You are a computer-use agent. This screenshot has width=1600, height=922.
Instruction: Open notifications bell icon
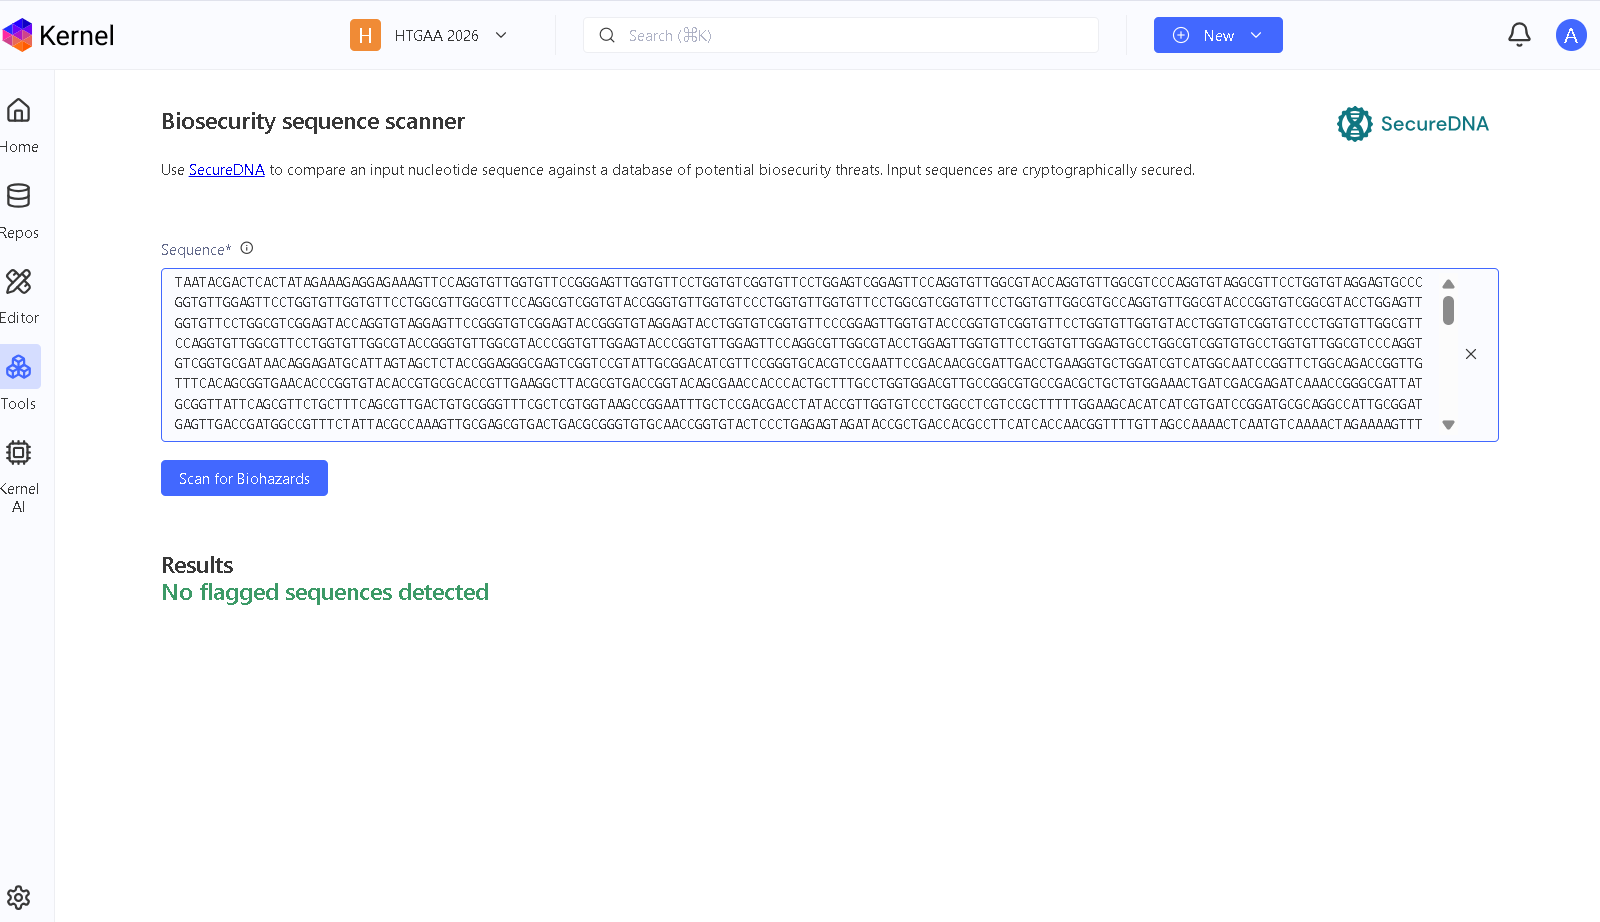[1519, 35]
